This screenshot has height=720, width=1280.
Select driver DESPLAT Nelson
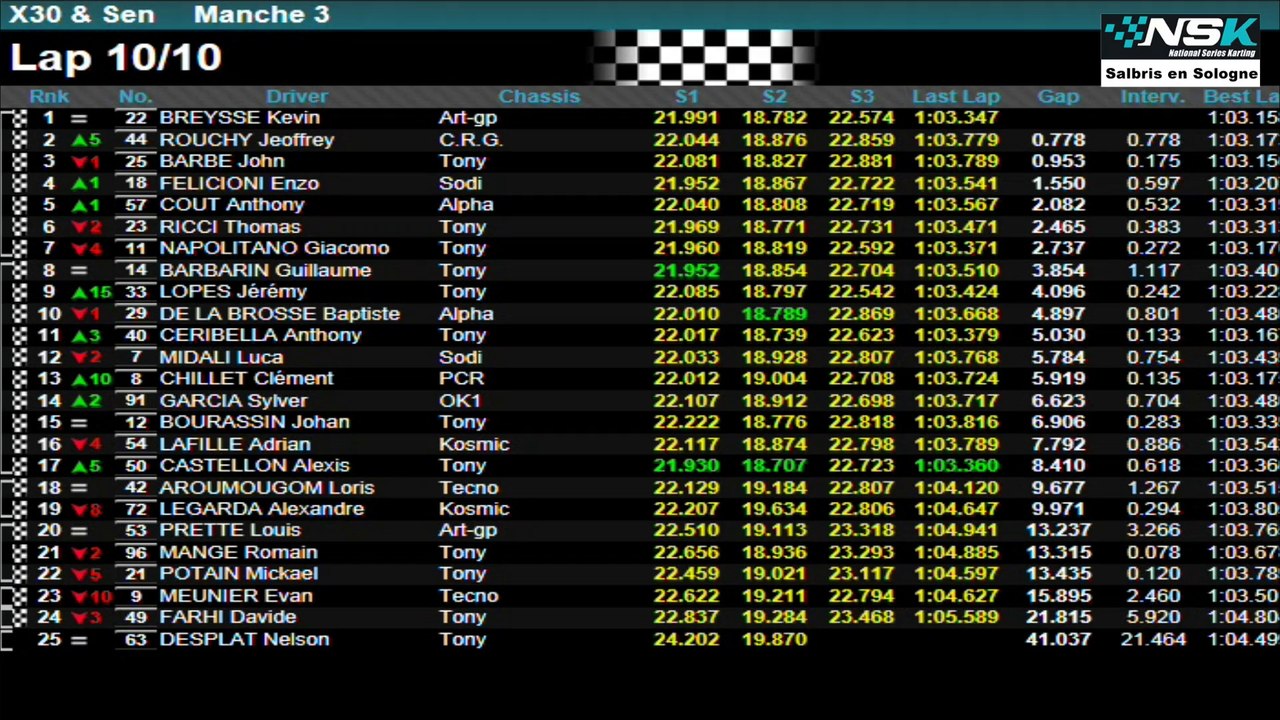[x=244, y=640]
